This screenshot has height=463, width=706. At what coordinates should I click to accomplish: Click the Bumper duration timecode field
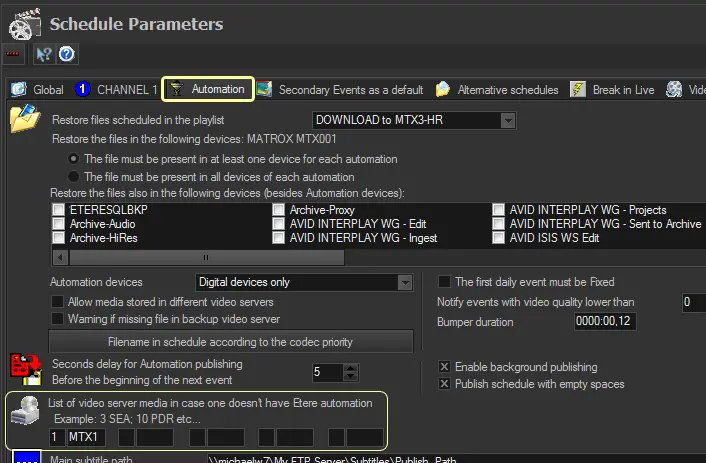click(604, 322)
